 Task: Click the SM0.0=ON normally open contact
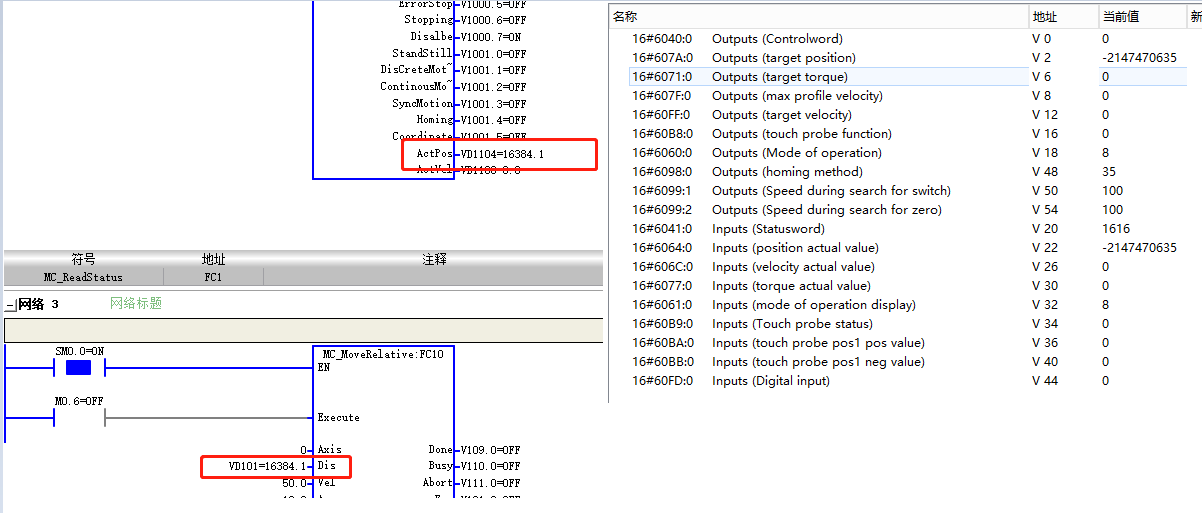[x=78, y=368]
